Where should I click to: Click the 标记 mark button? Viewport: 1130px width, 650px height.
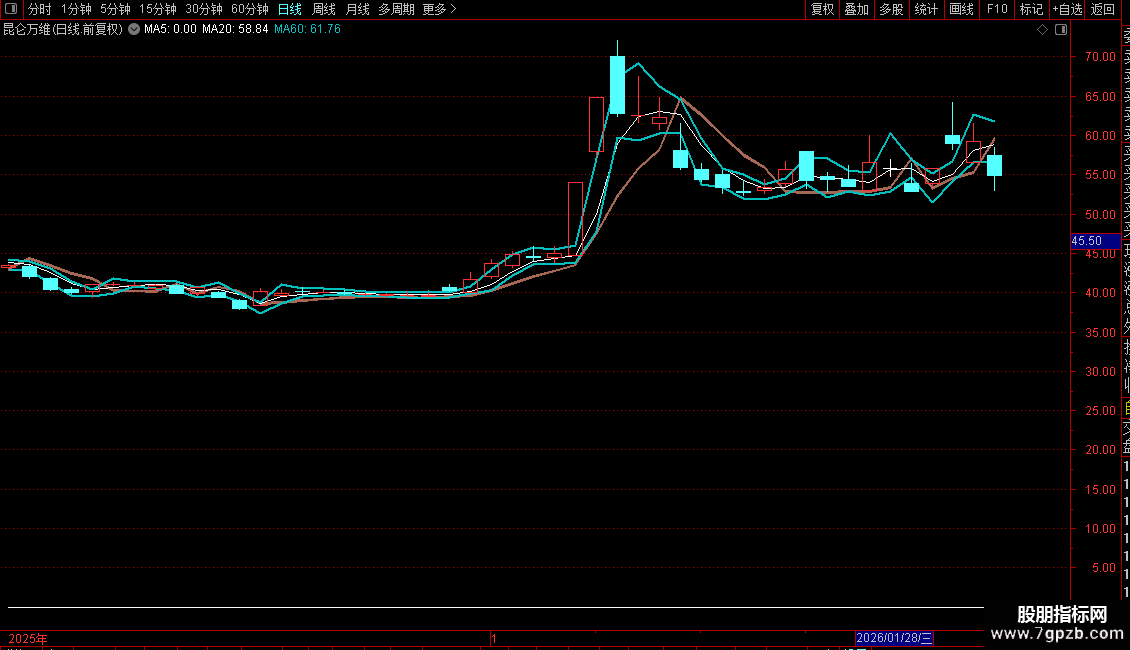click(x=1031, y=9)
